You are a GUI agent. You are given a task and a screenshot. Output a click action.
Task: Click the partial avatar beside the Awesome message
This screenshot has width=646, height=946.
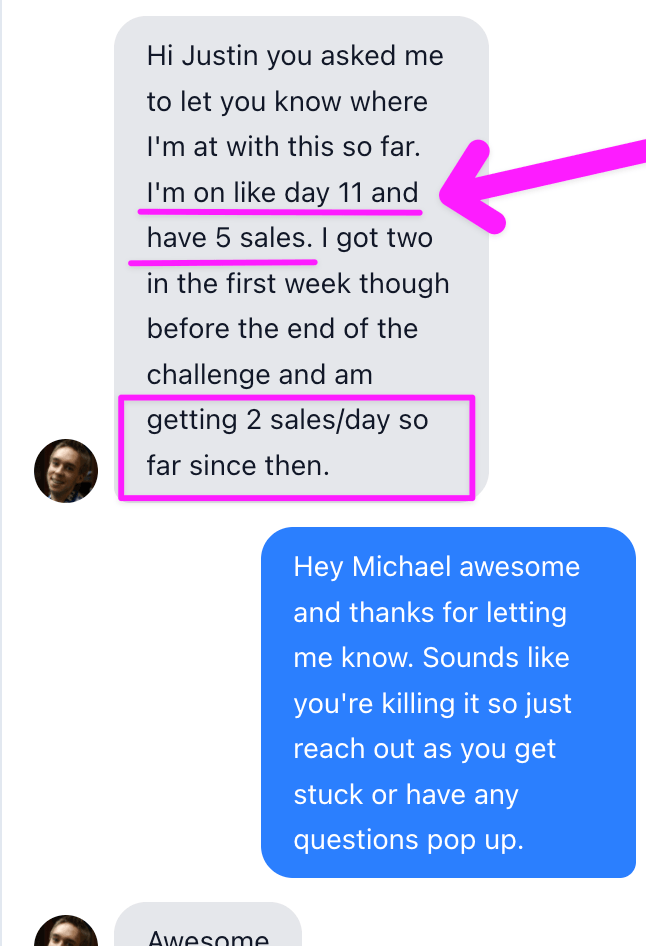66,932
